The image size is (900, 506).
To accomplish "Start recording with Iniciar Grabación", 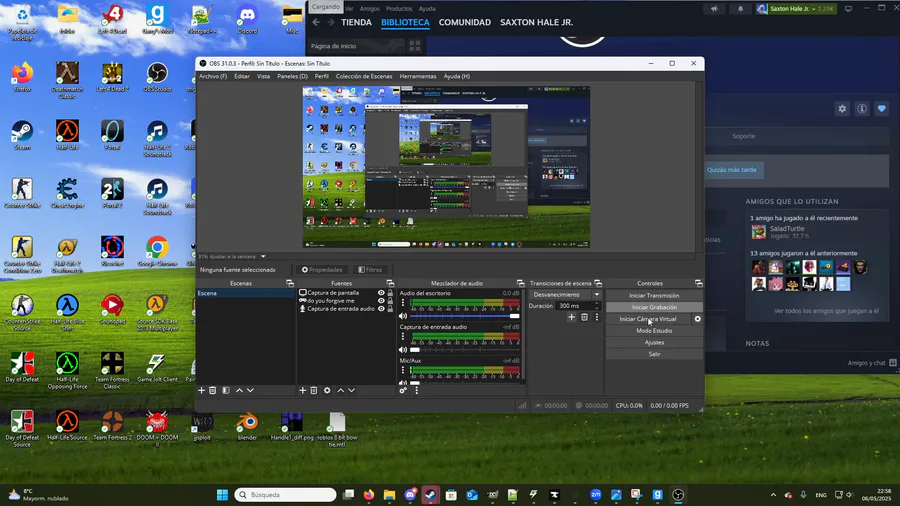I will click(x=654, y=307).
